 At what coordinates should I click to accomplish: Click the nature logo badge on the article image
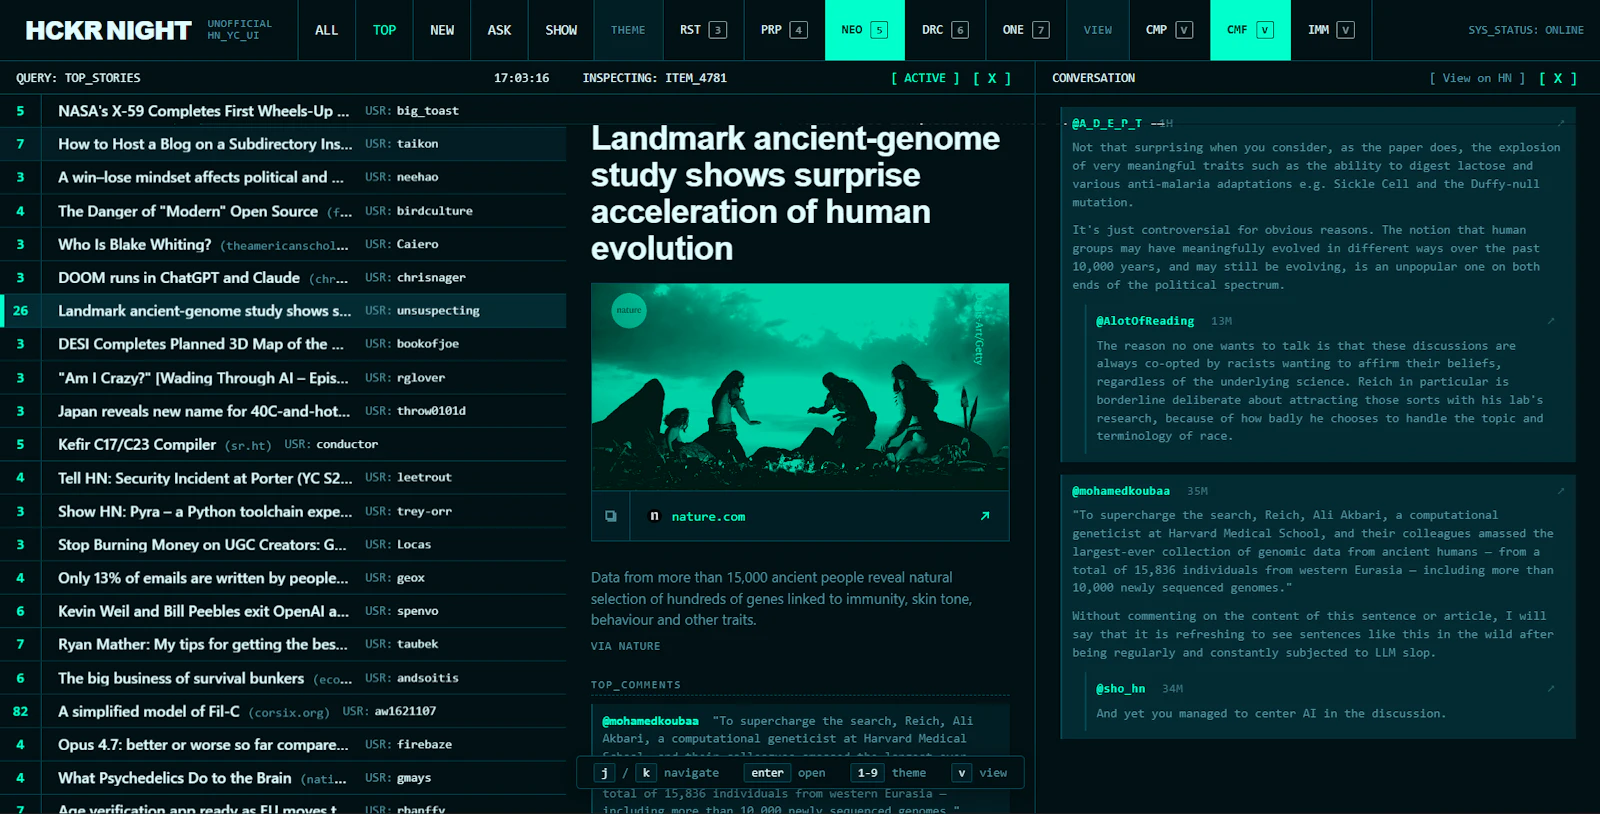coord(629,310)
